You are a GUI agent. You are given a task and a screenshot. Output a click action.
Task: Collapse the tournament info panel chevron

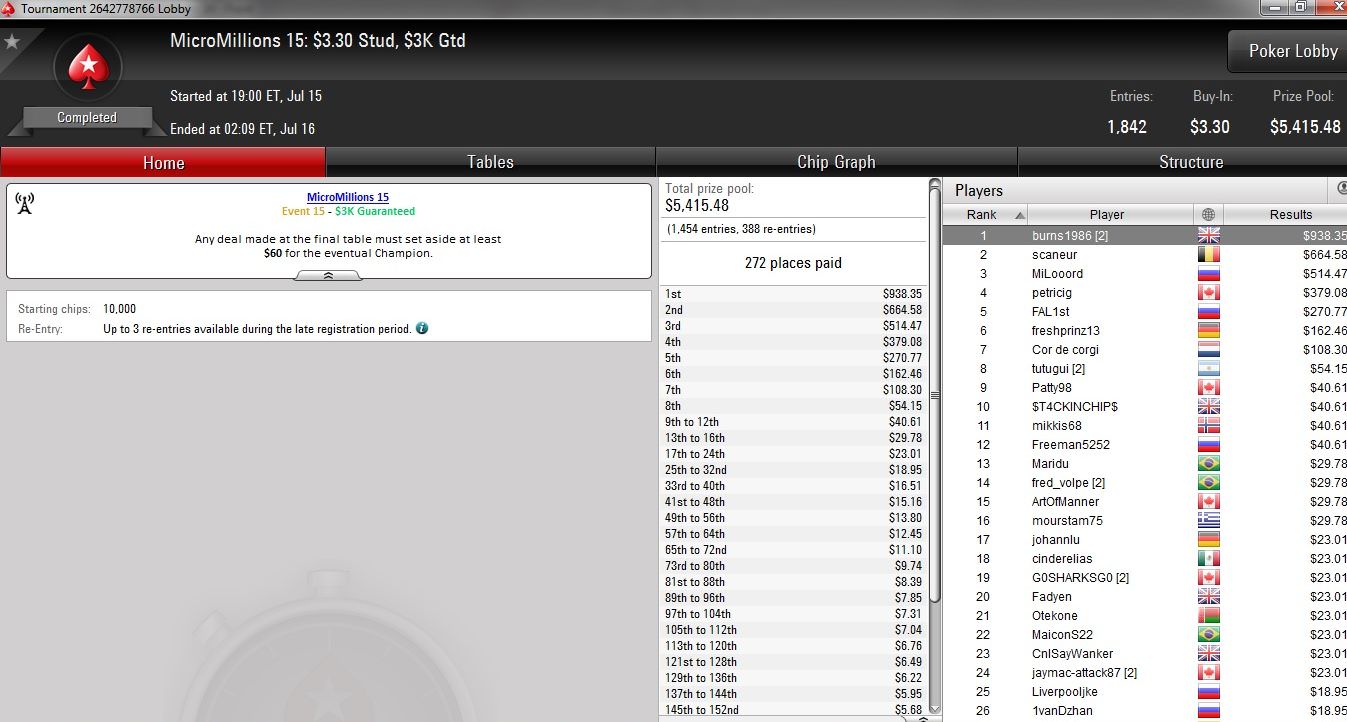(x=328, y=275)
